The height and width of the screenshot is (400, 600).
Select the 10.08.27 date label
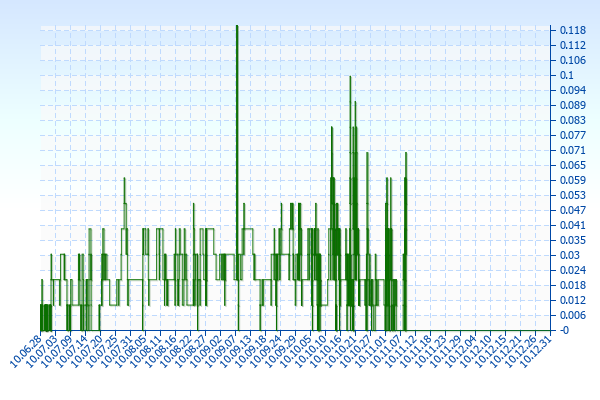pyautogui.click(x=191, y=351)
